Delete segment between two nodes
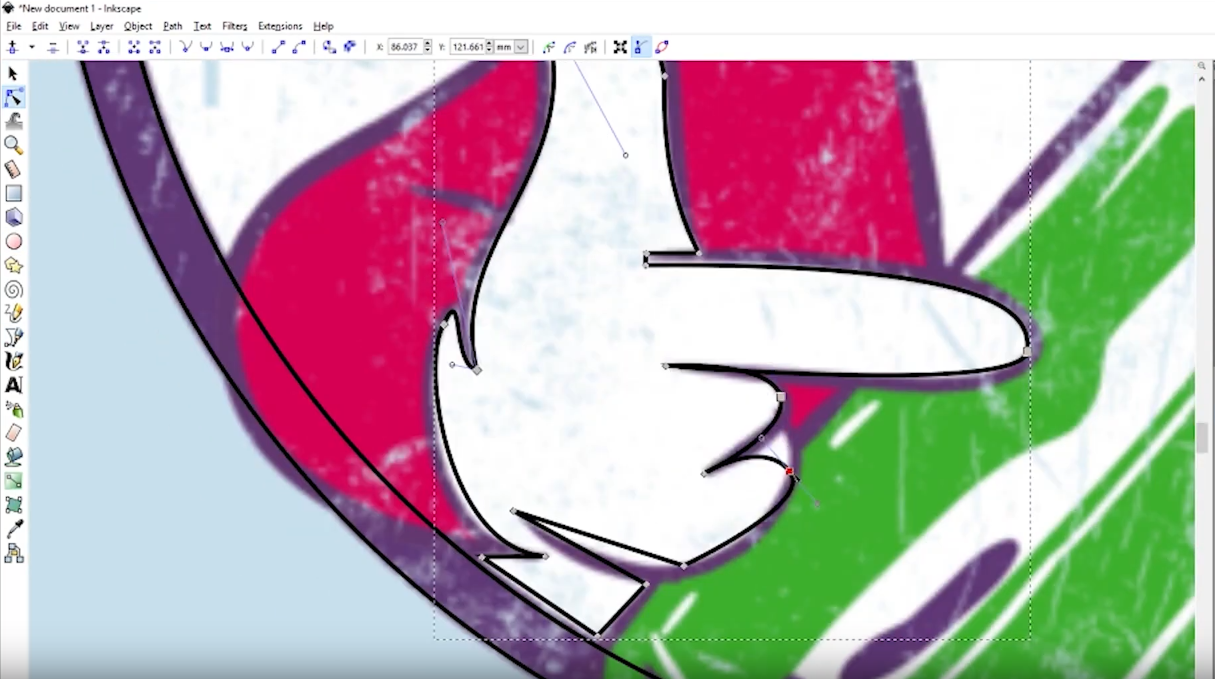 point(155,47)
